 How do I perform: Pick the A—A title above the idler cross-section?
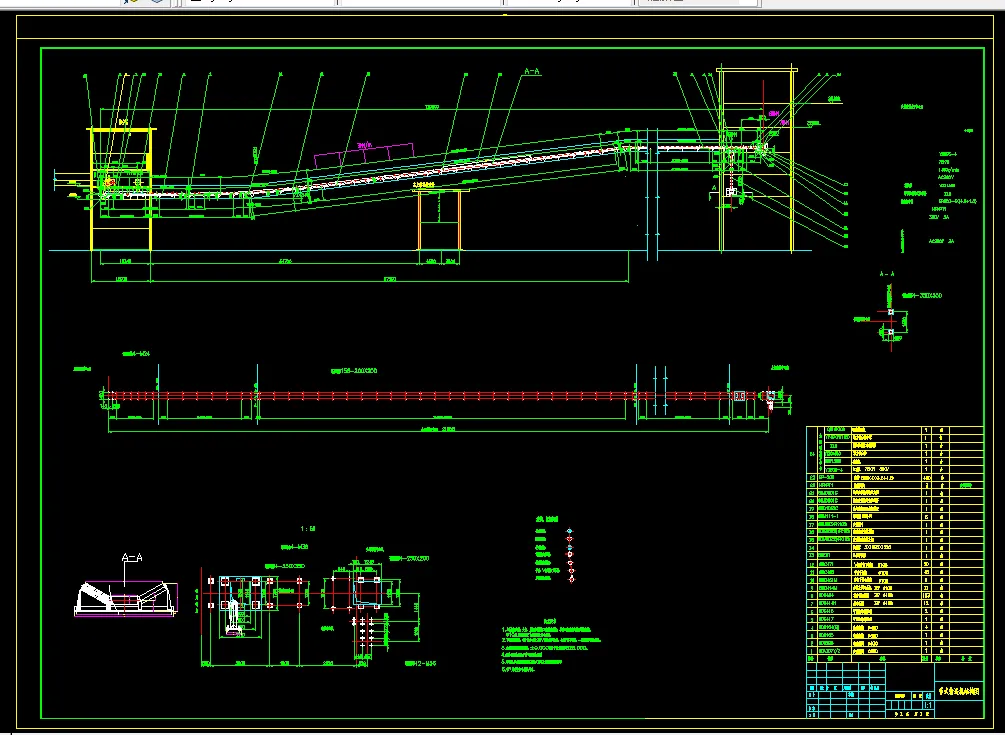coord(132,558)
